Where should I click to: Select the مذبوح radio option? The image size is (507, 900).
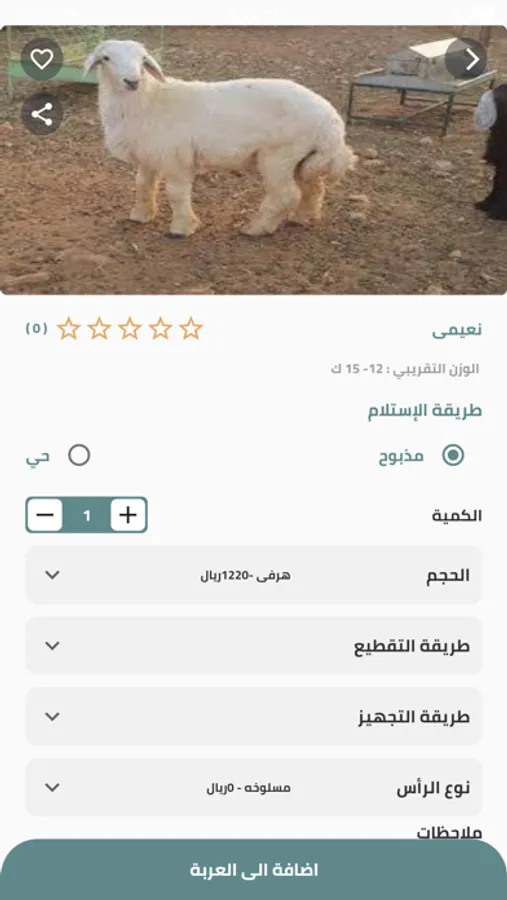pos(453,456)
